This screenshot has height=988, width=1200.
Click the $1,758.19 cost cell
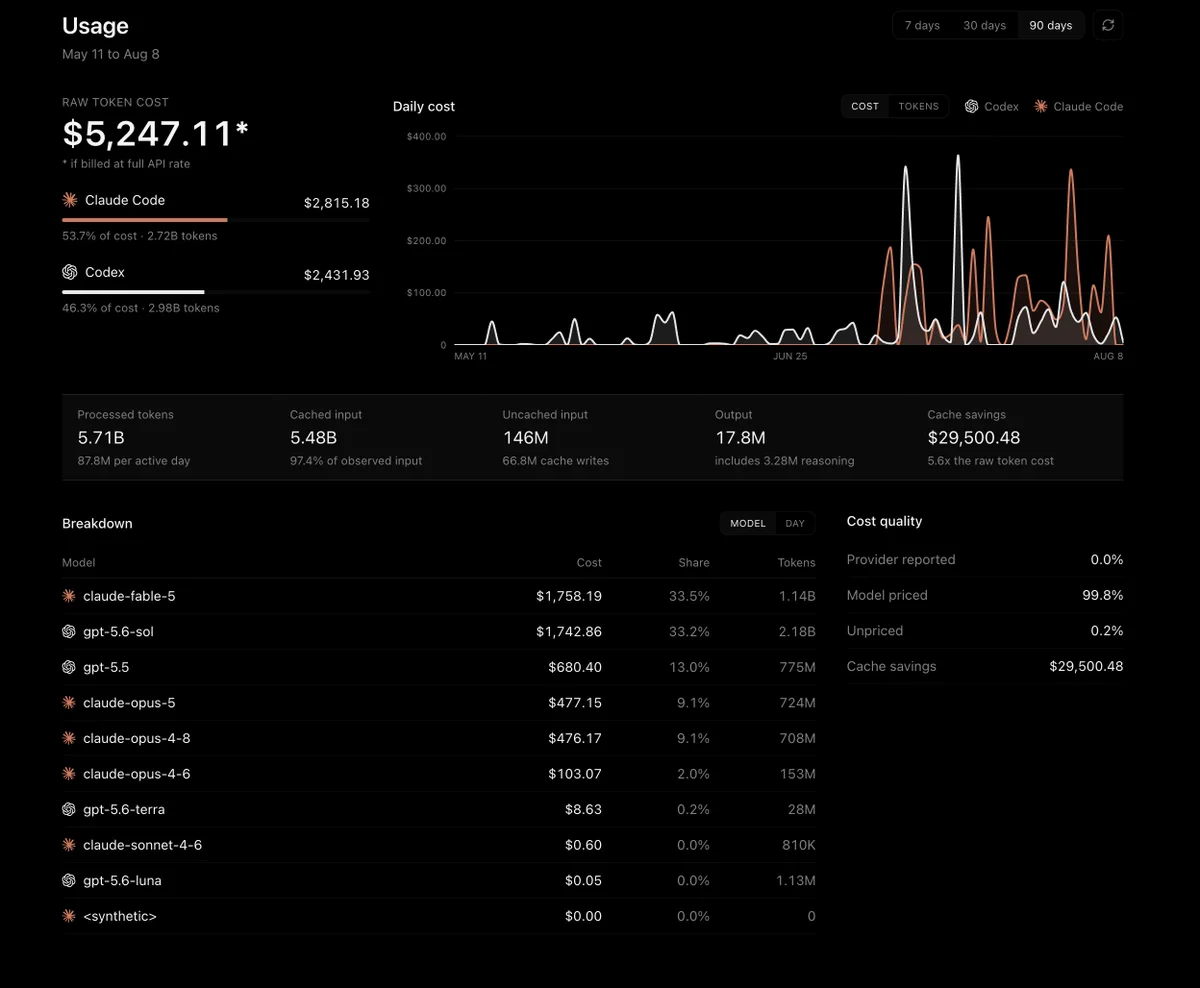569,596
